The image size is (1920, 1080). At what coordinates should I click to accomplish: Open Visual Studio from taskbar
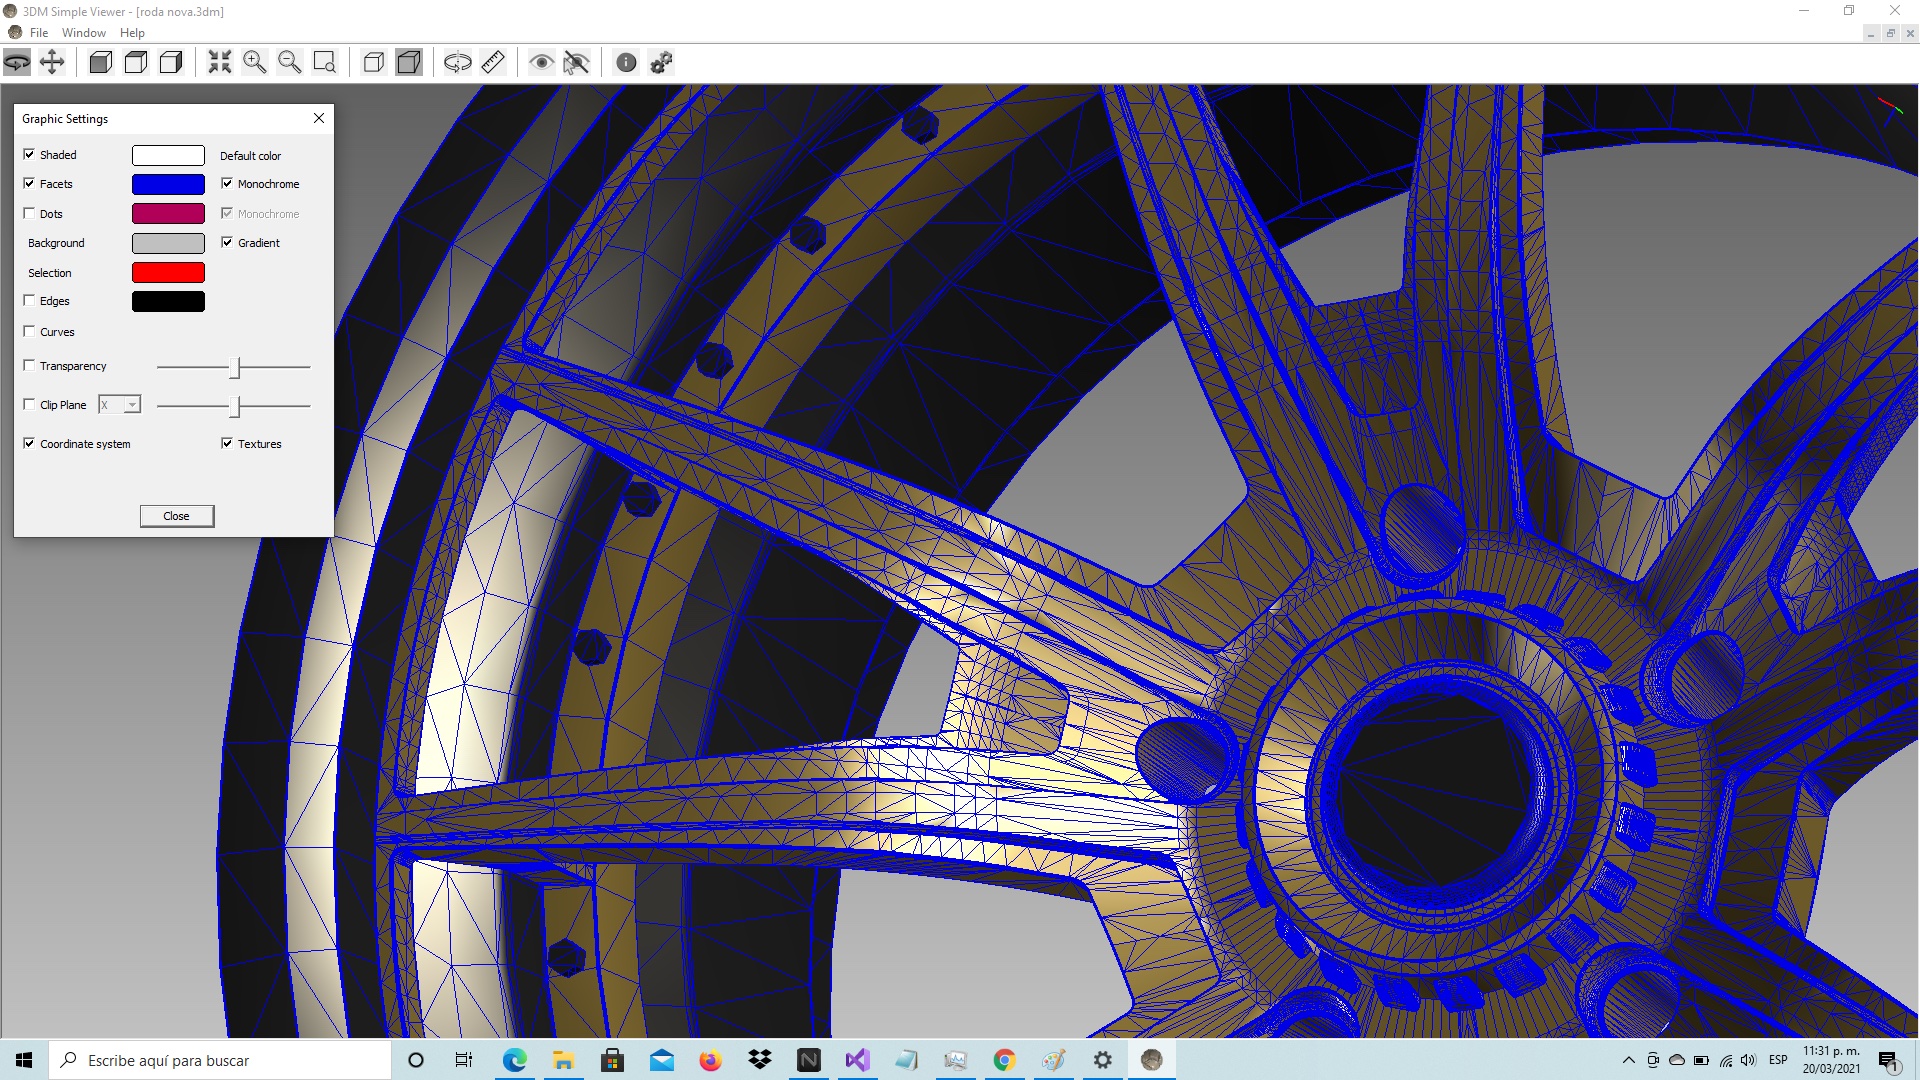point(857,1060)
